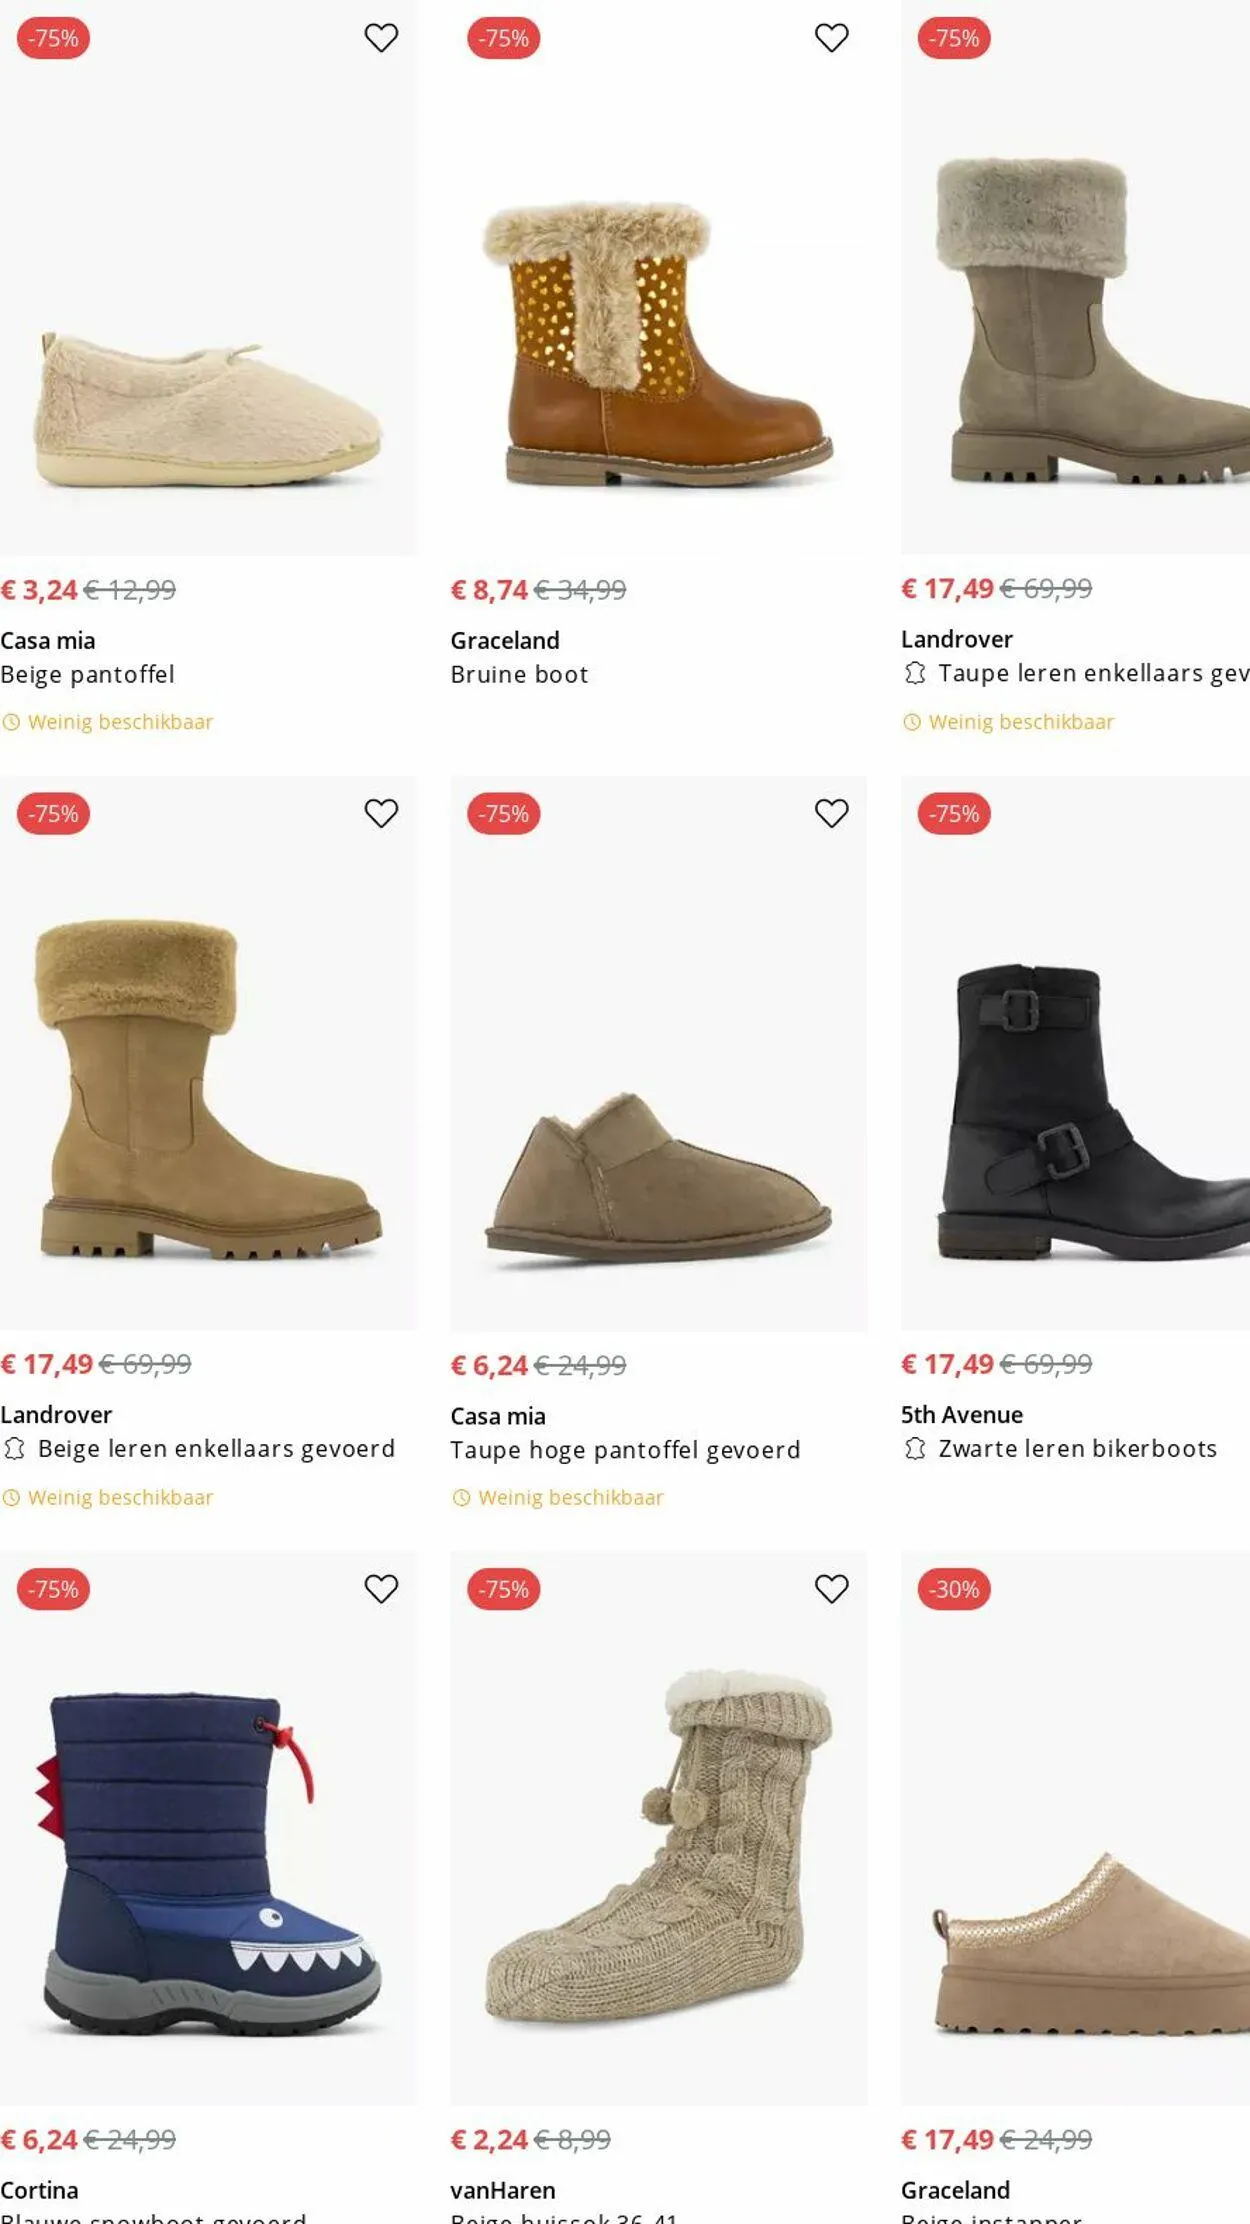Click leather icon beside Beige leren enkellaars
Screen dimensions: 1250x2224
[14, 1448]
